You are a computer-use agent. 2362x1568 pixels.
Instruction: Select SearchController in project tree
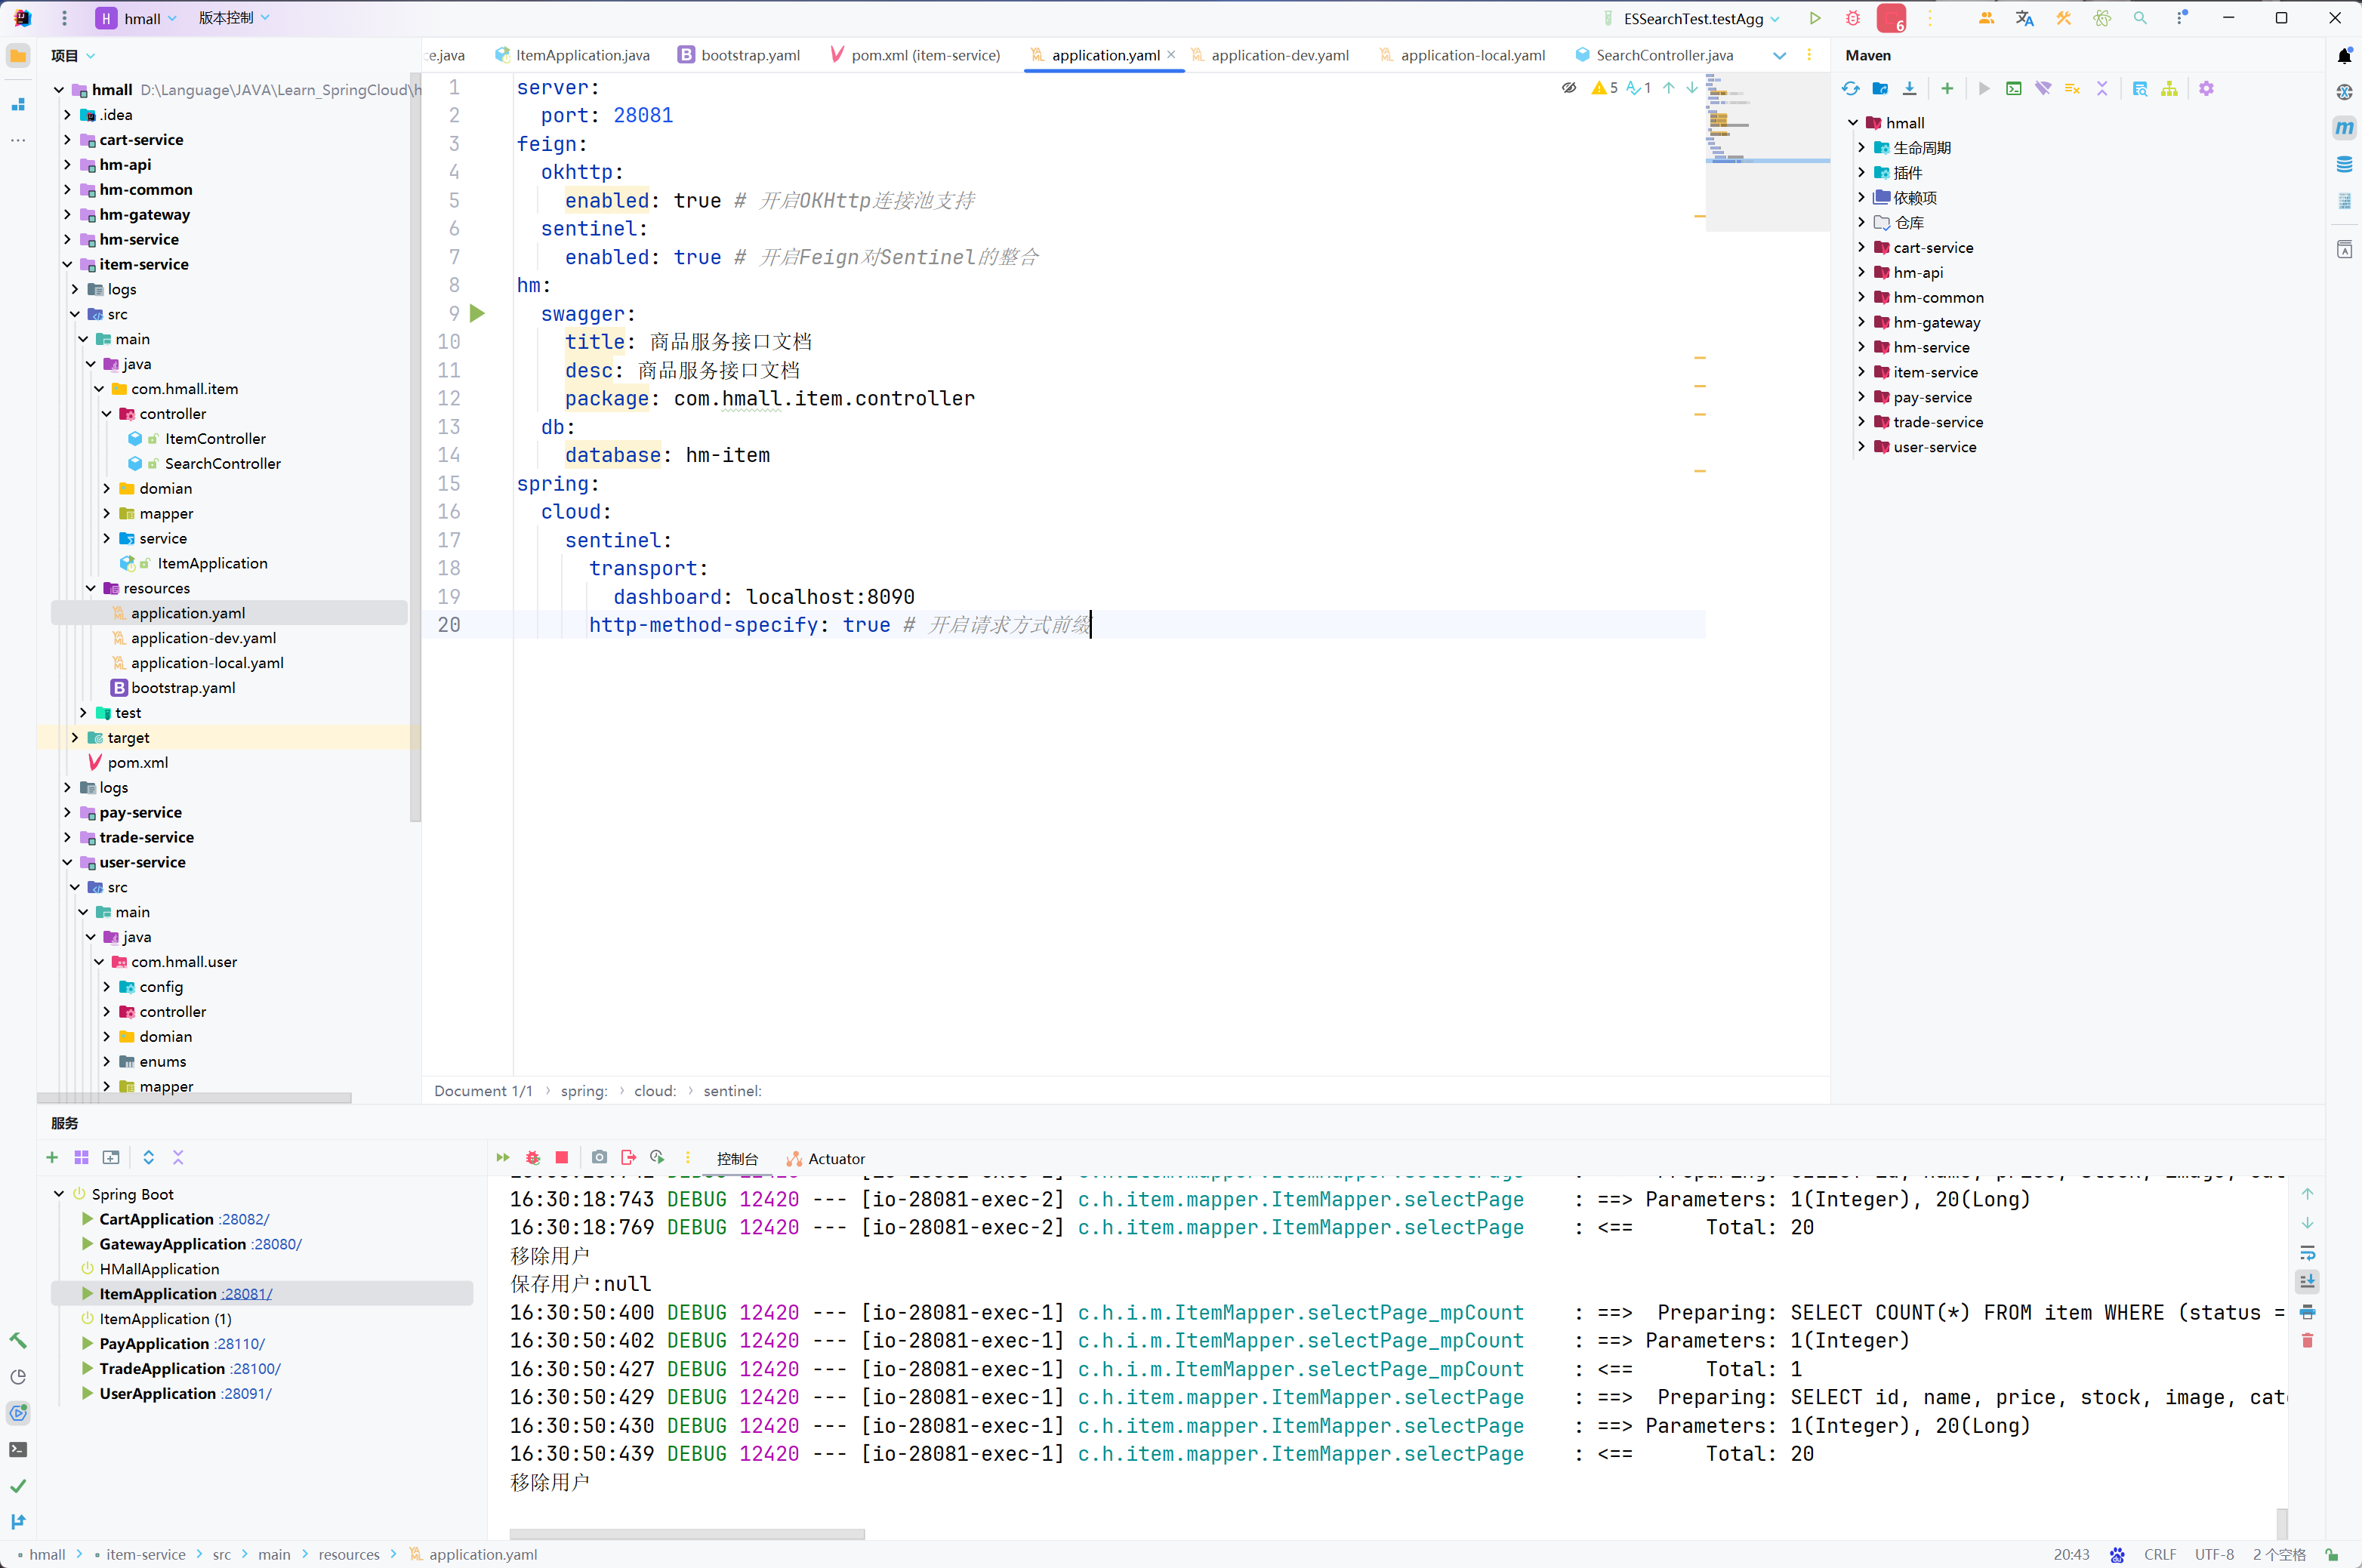click(x=222, y=464)
